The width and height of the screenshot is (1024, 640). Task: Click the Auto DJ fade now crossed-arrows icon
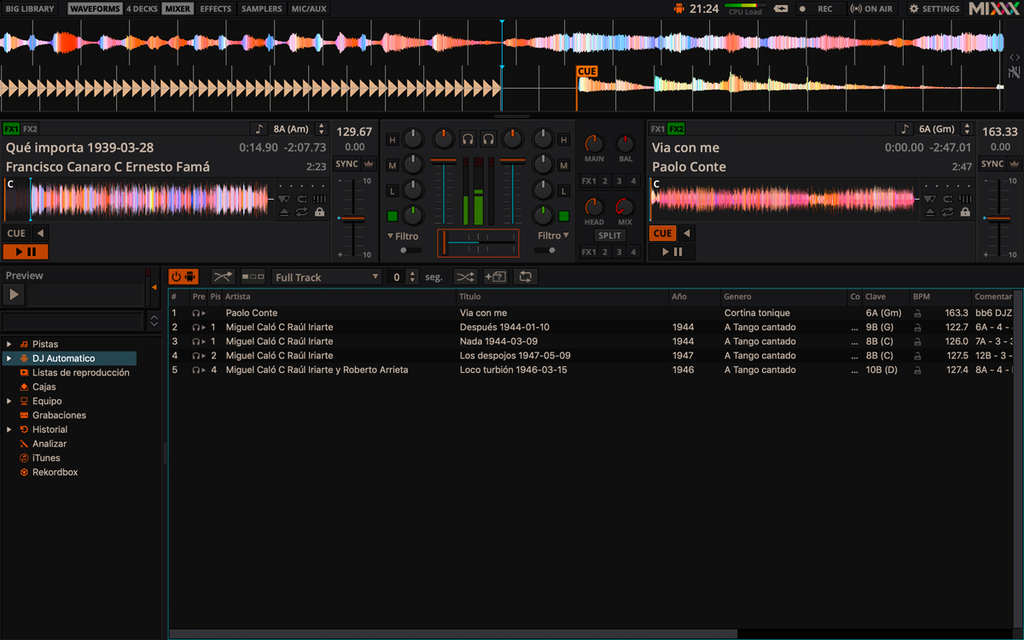coord(222,277)
